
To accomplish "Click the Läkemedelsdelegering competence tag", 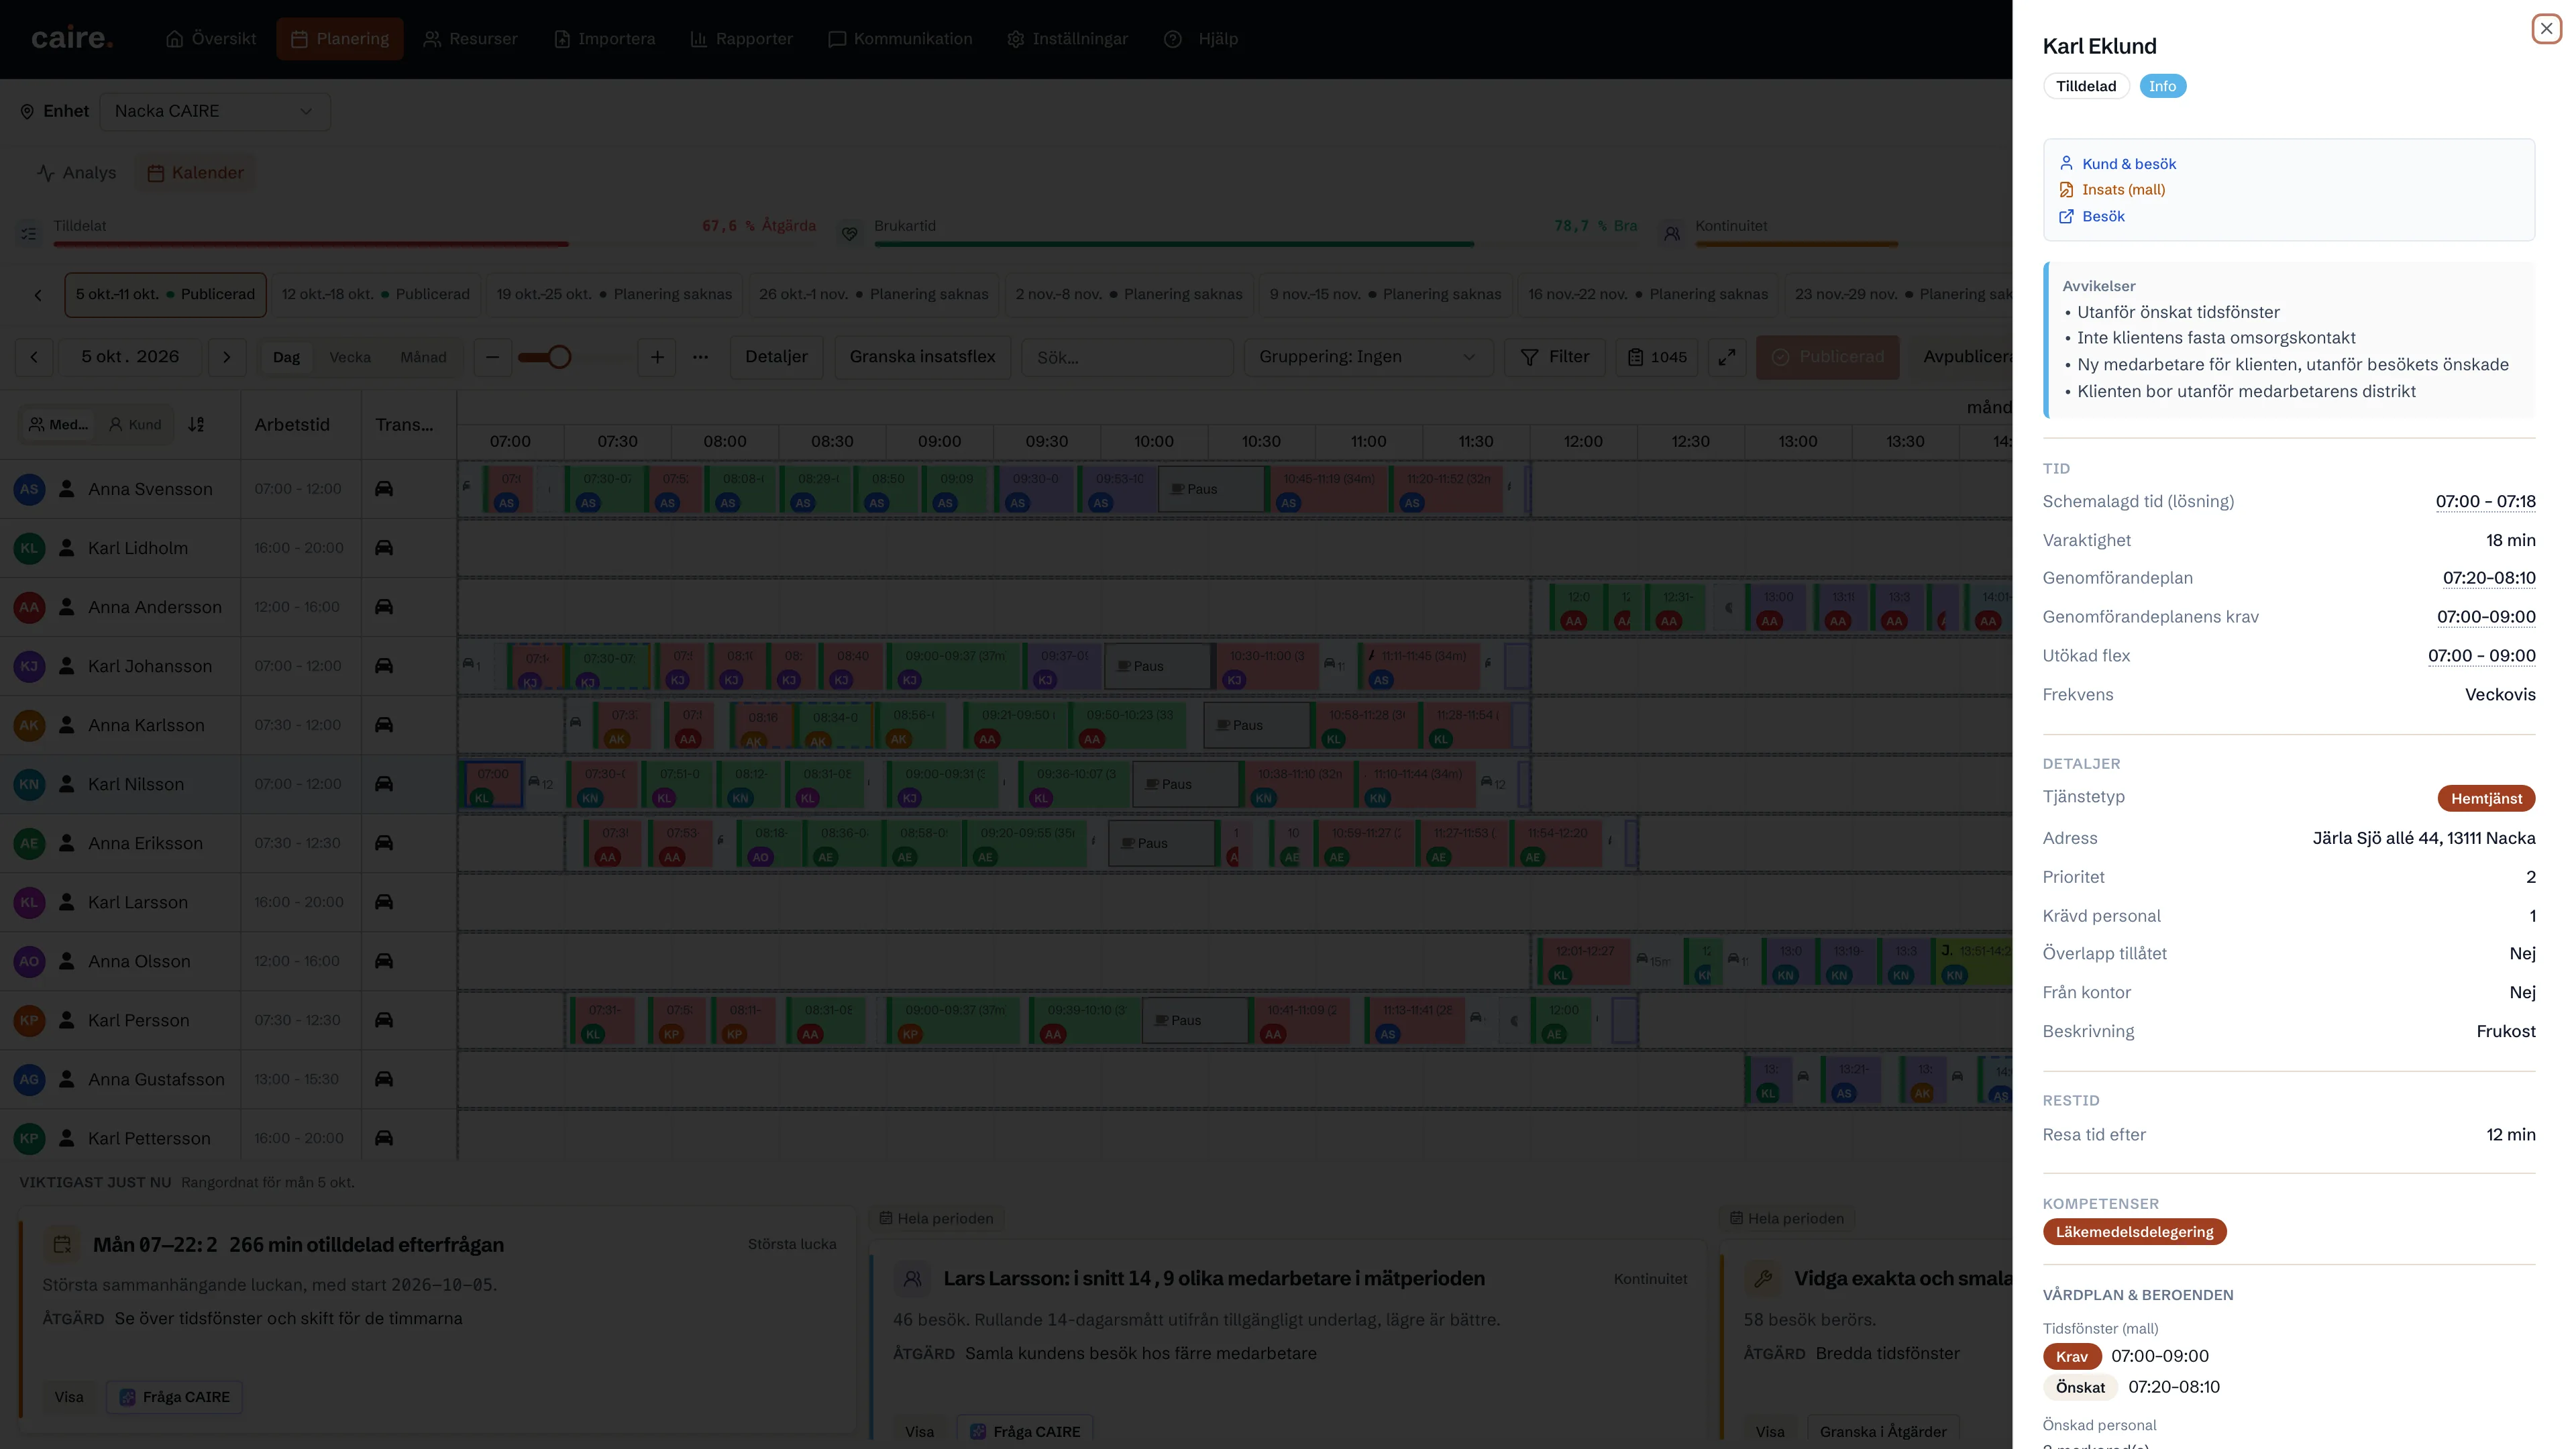I will (2134, 1232).
